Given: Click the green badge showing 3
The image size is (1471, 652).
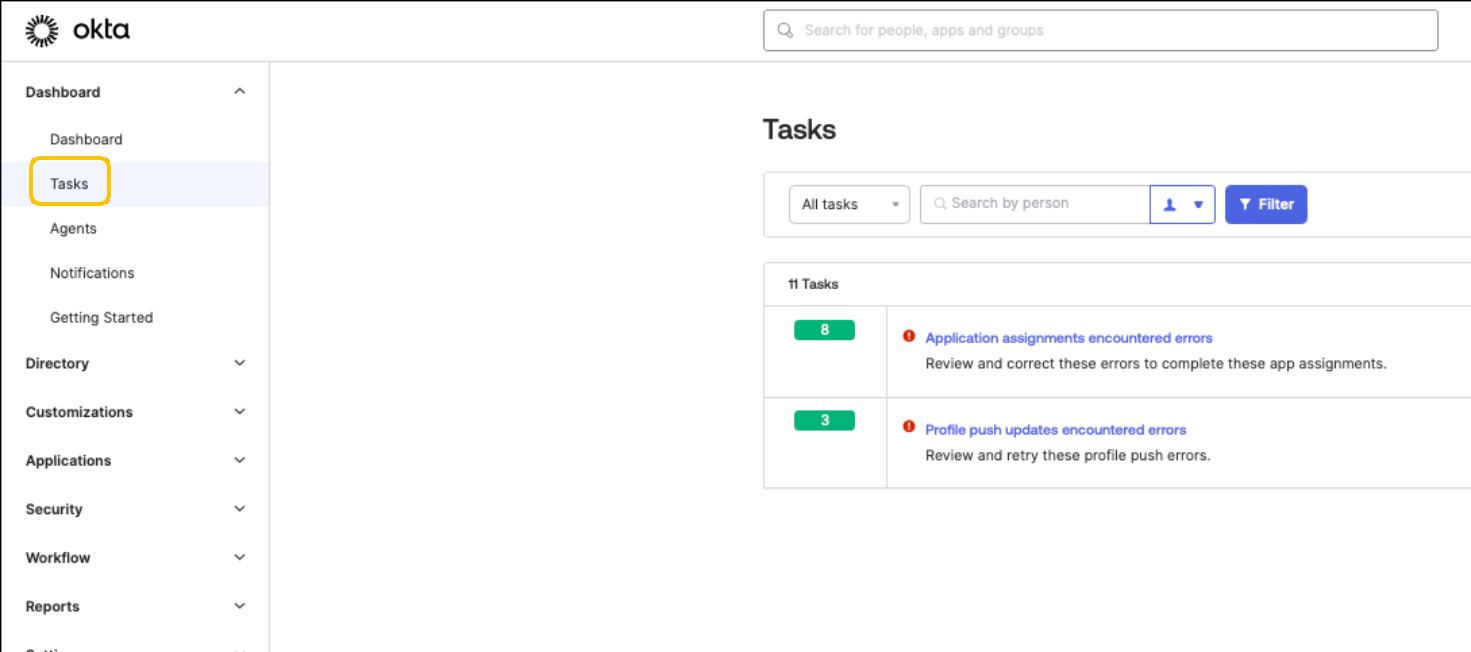Looking at the screenshot, I should click(x=824, y=421).
